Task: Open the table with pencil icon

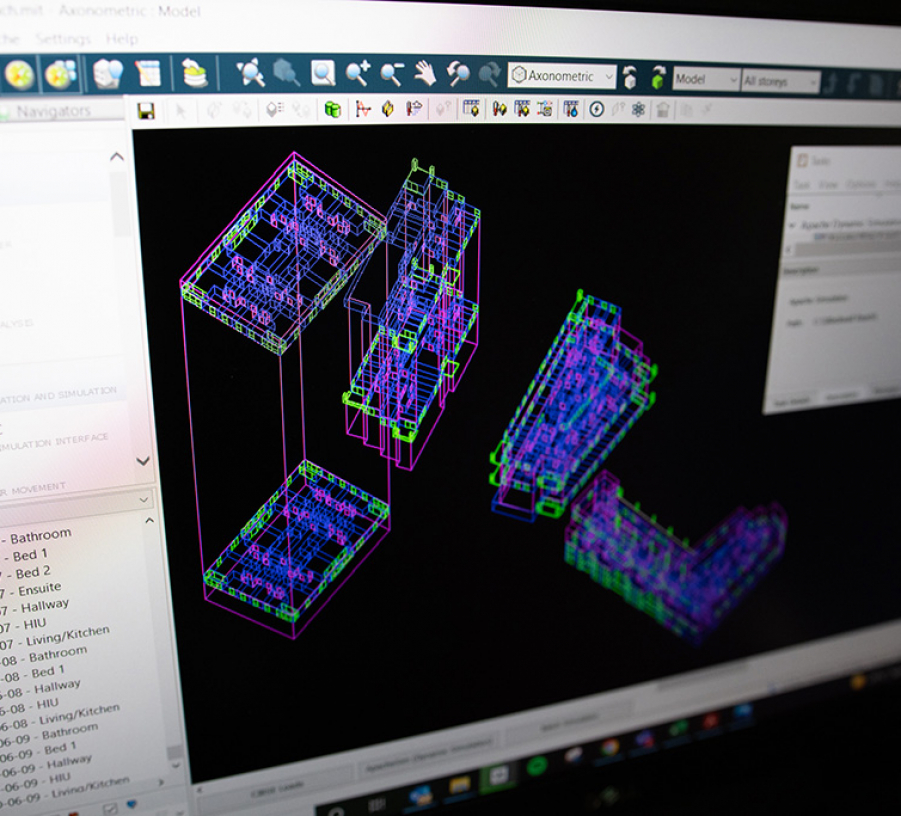Action: coord(149,74)
